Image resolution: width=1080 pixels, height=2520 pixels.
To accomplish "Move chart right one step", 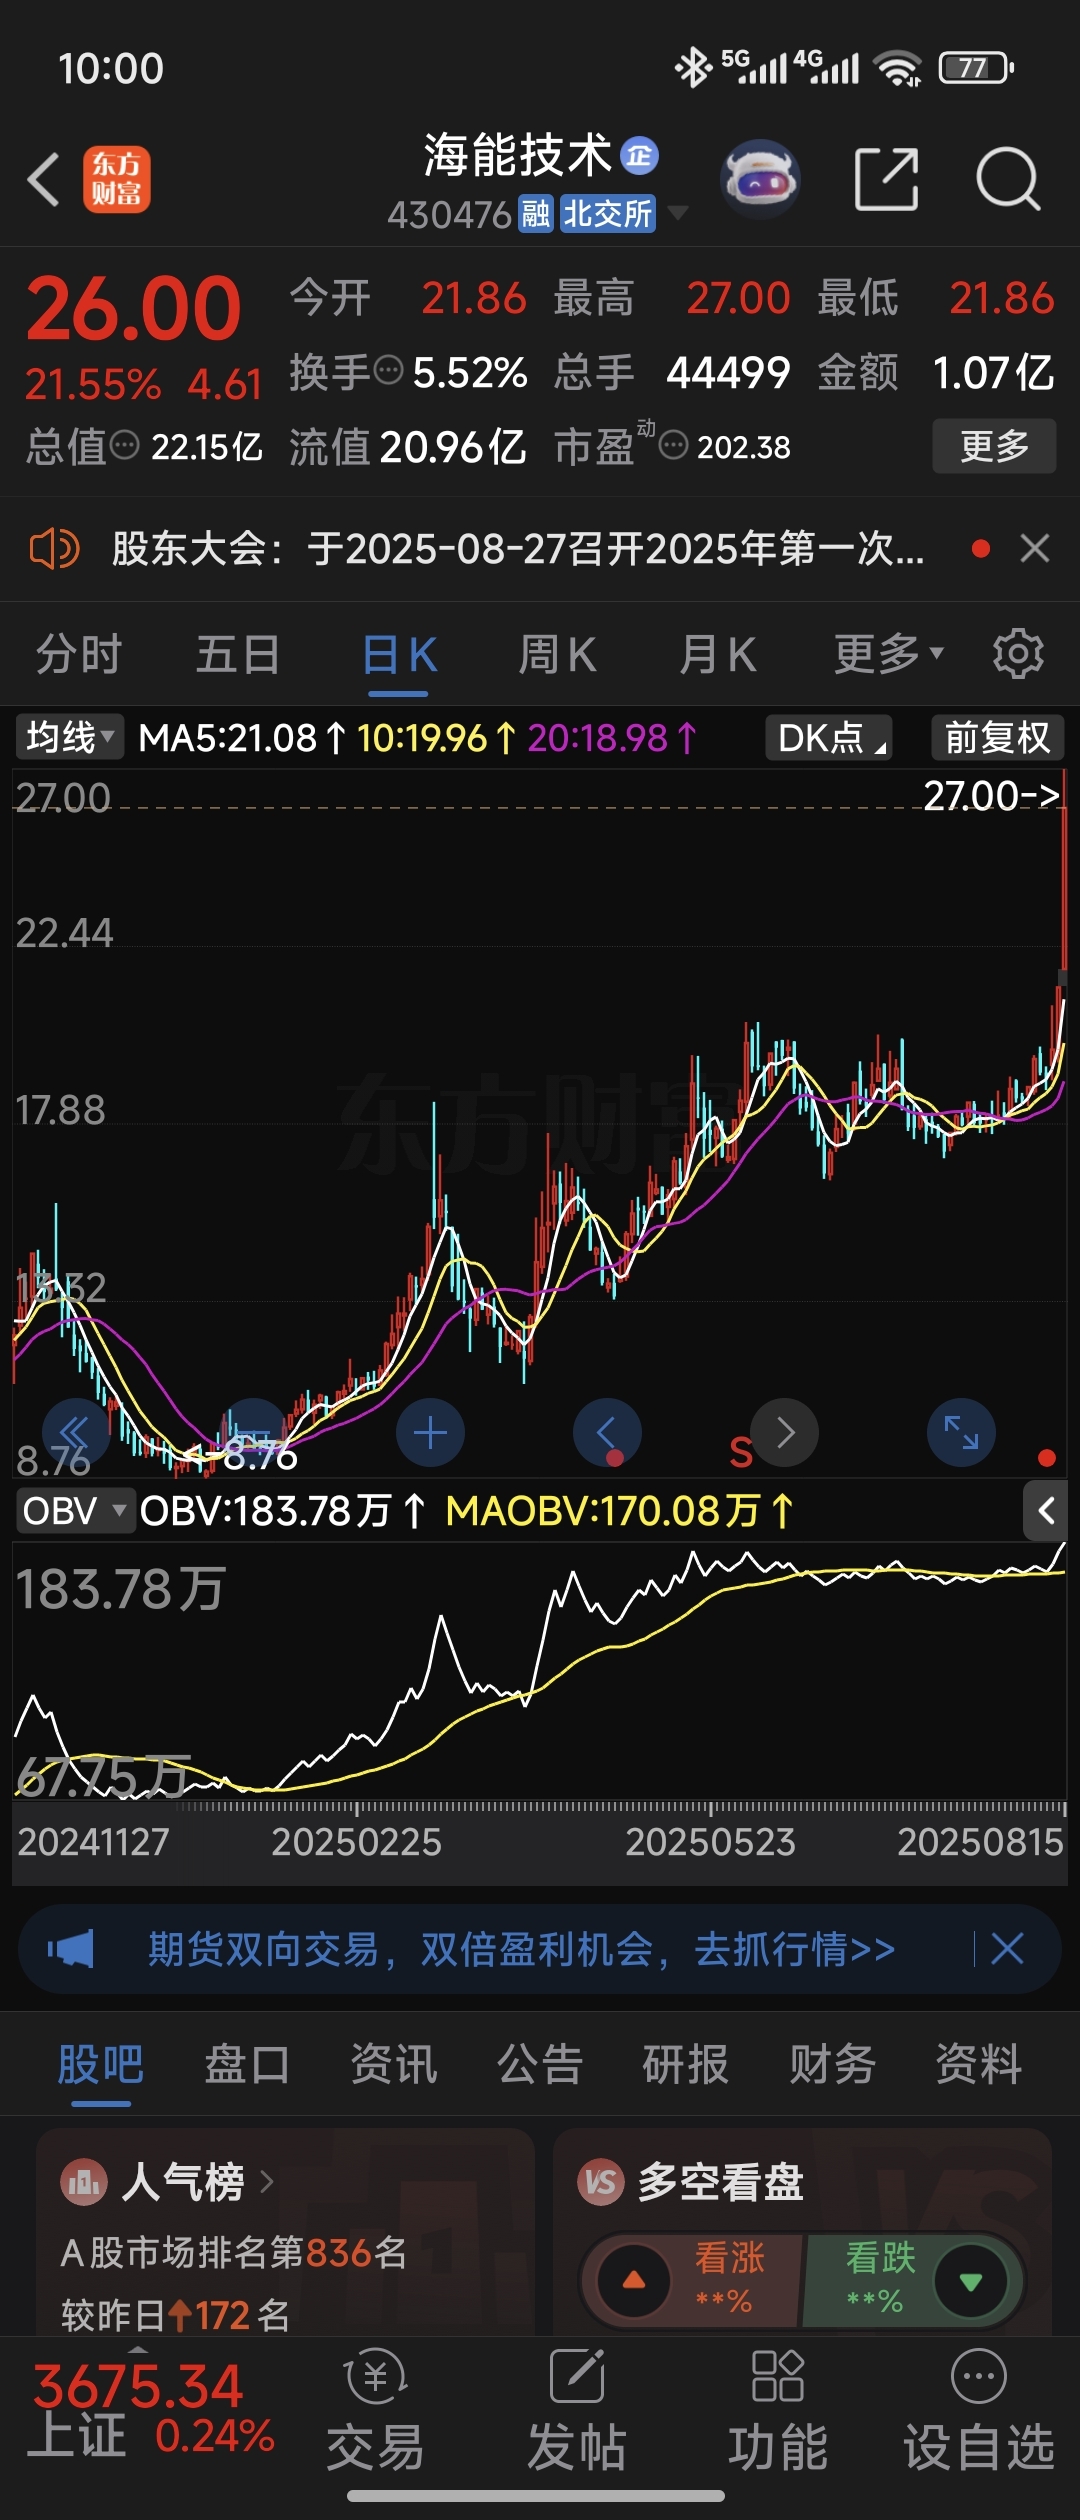I will 785,1433.
